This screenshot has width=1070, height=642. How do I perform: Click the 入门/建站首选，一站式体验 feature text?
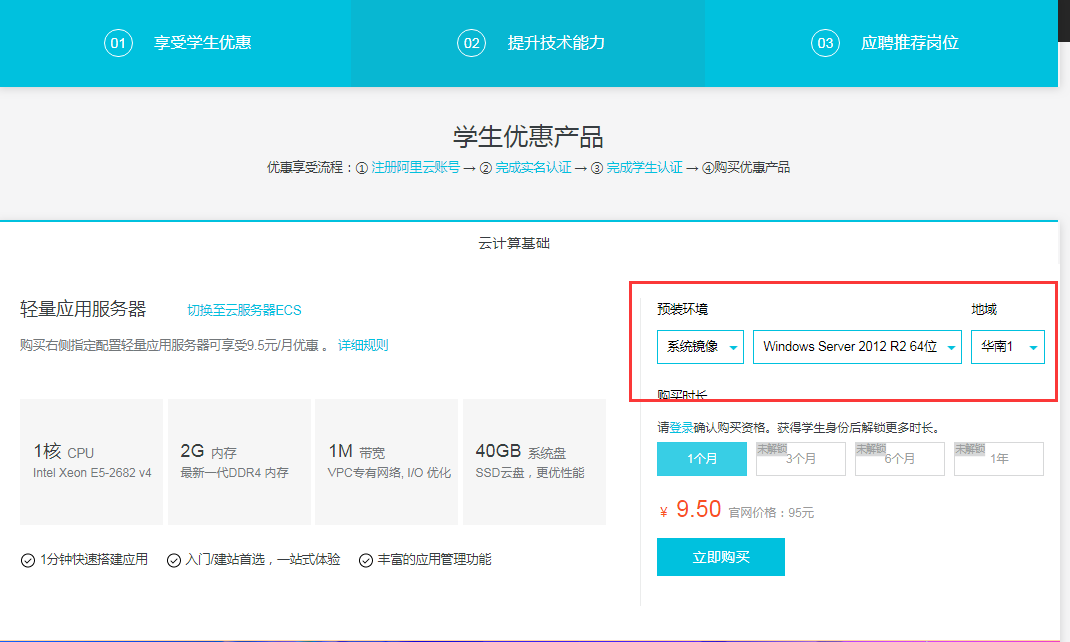click(x=263, y=559)
